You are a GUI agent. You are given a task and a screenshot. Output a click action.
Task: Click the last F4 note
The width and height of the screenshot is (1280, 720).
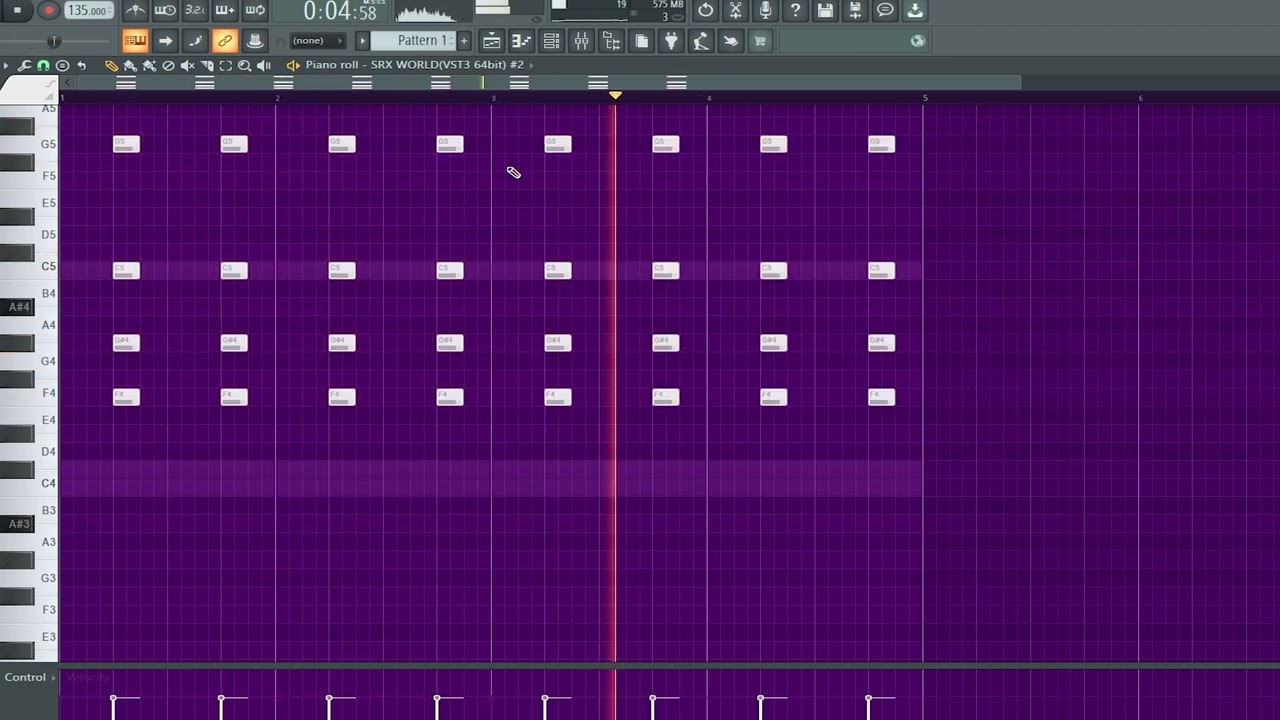point(881,397)
